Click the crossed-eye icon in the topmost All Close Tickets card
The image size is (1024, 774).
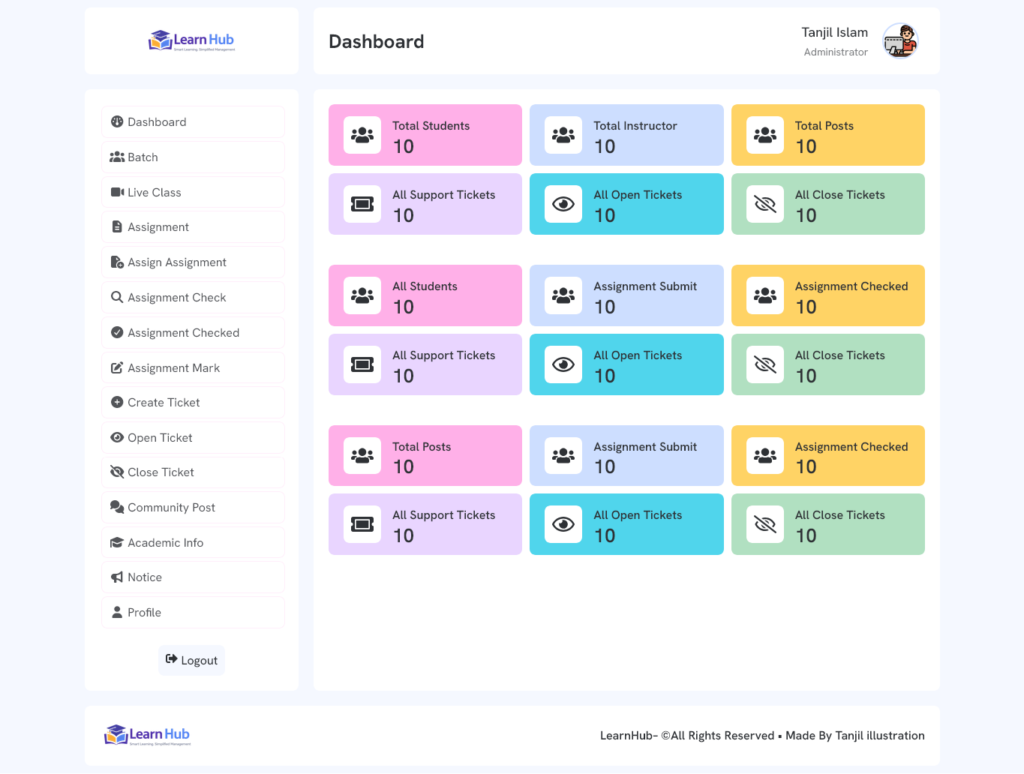pyautogui.click(x=765, y=204)
